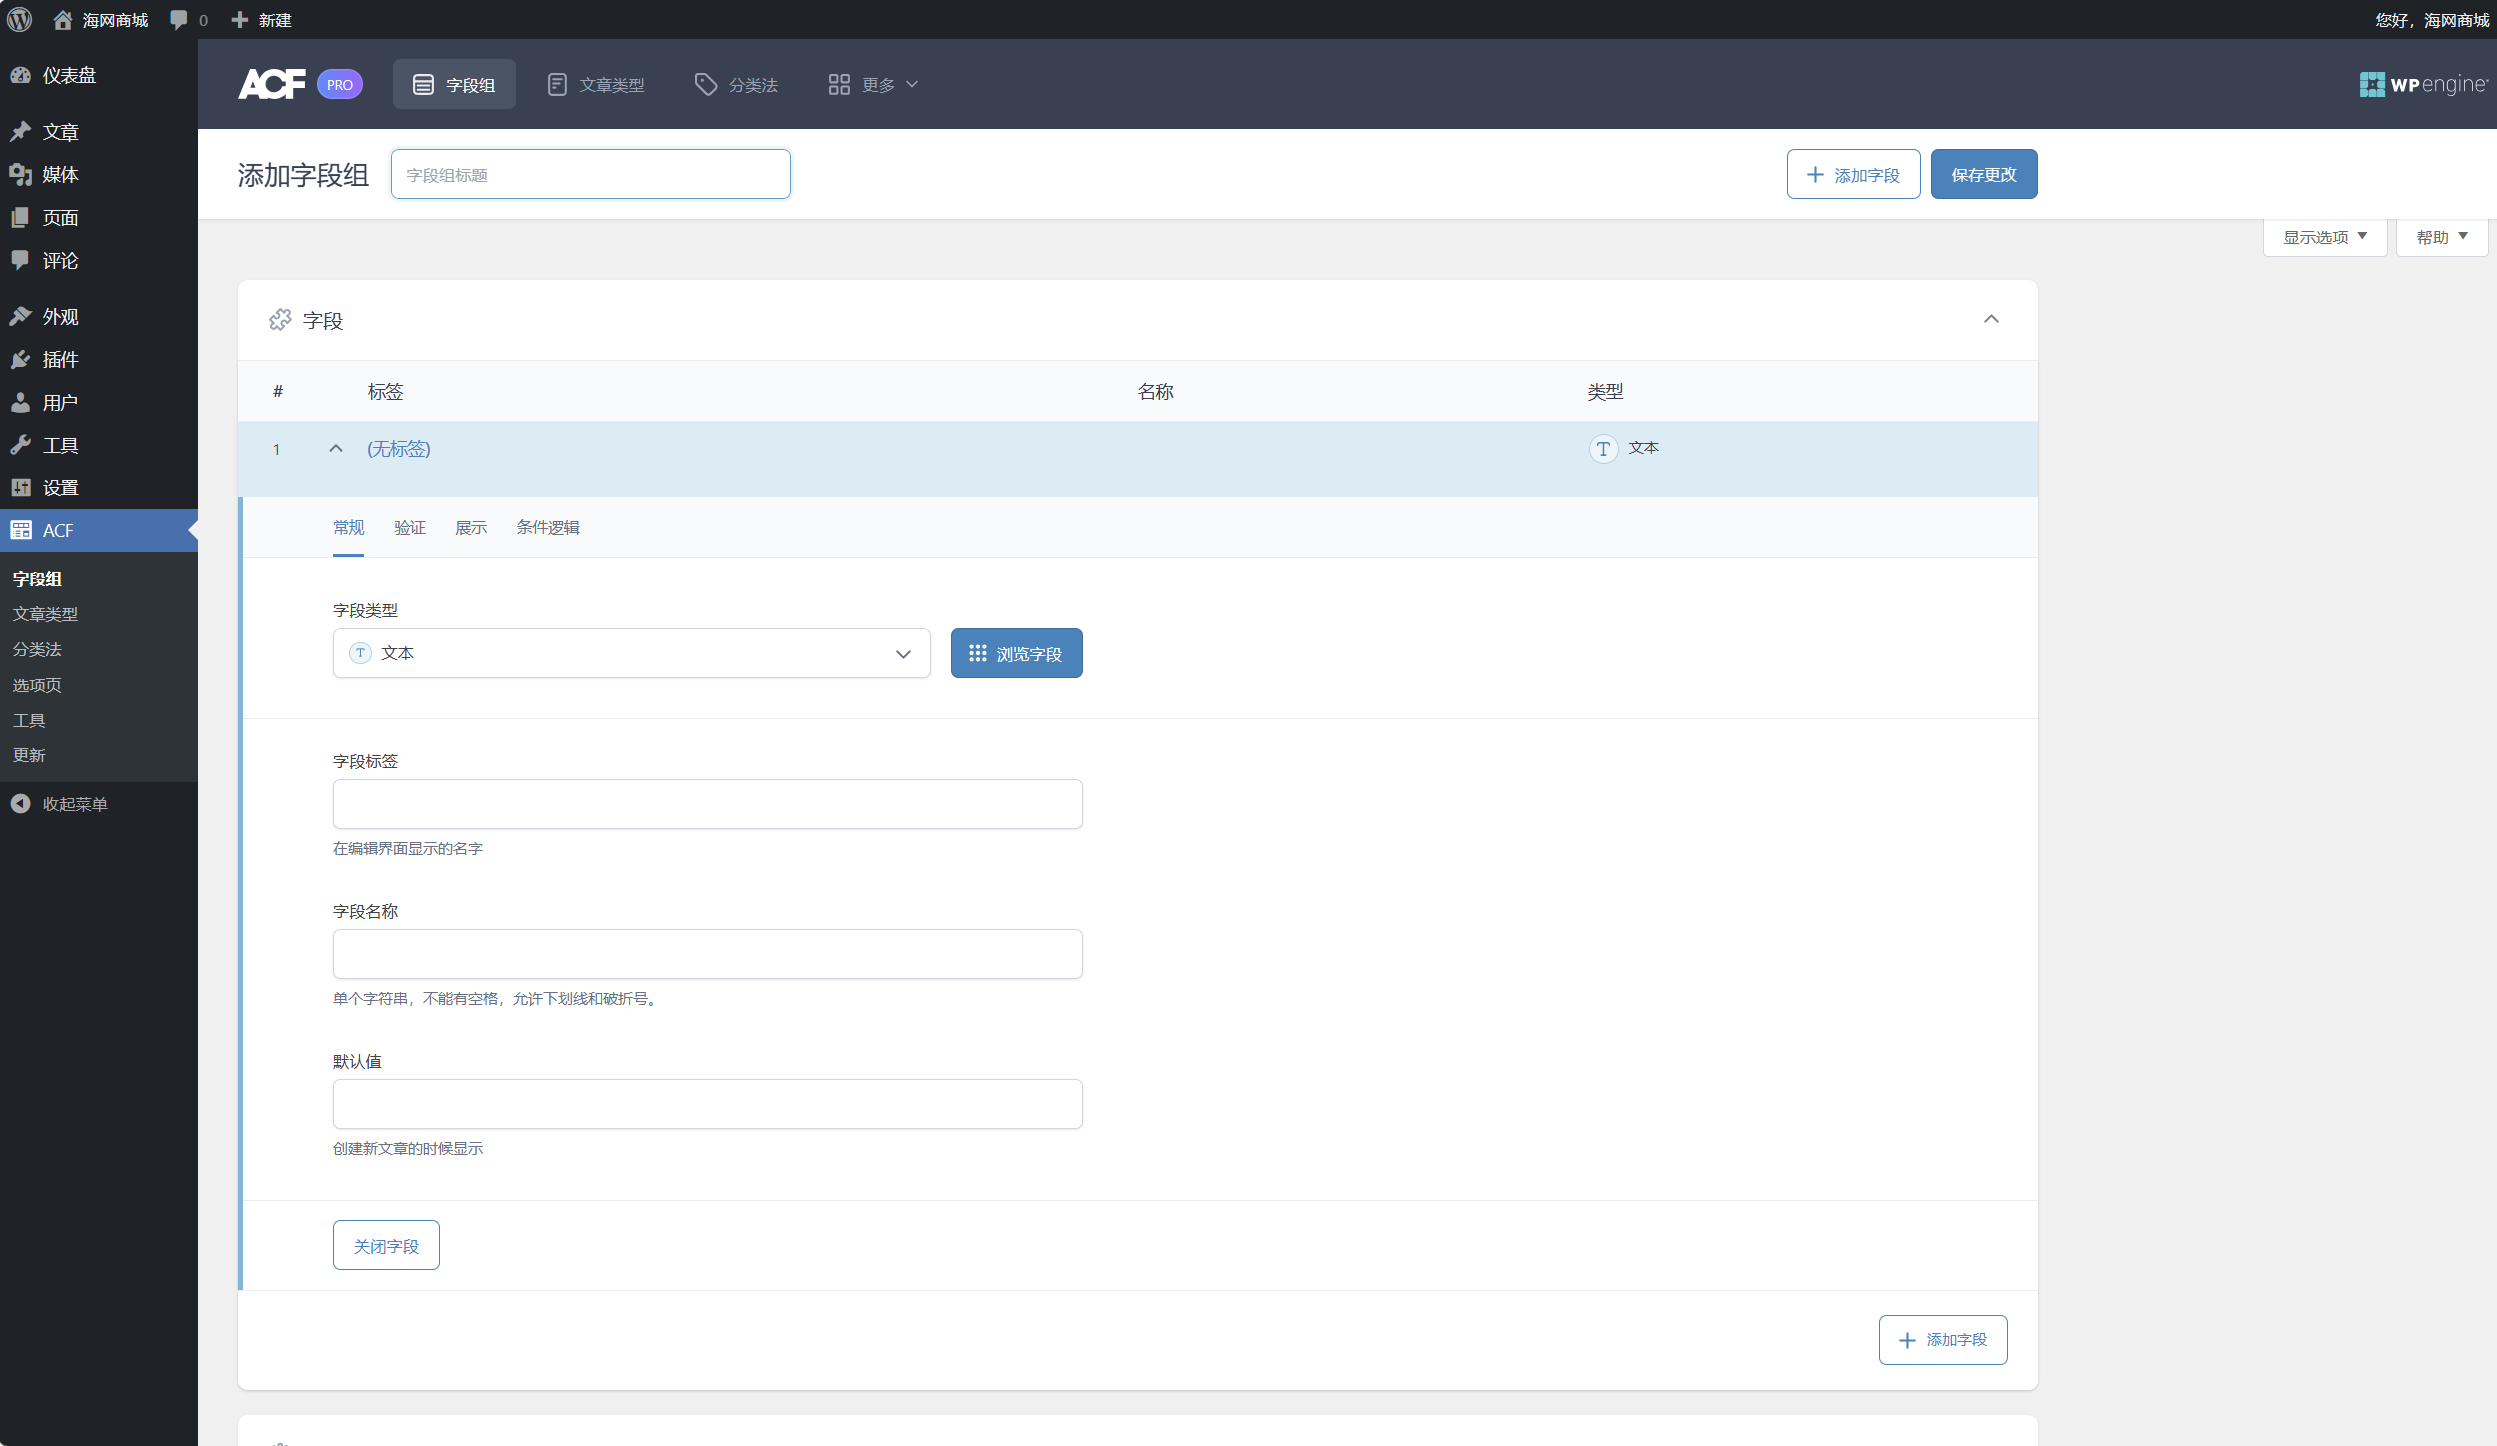
Task: Open 字段组 submenu in sidebar
Action: point(37,579)
